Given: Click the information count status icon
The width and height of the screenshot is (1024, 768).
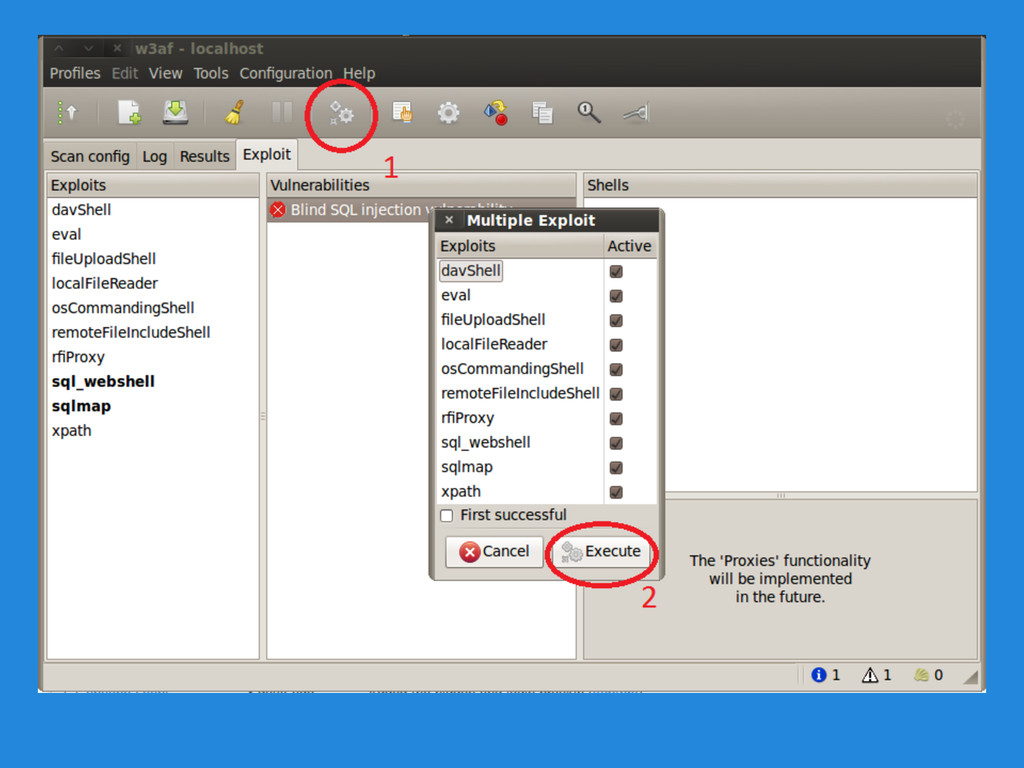Looking at the screenshot, I should 818,675.
